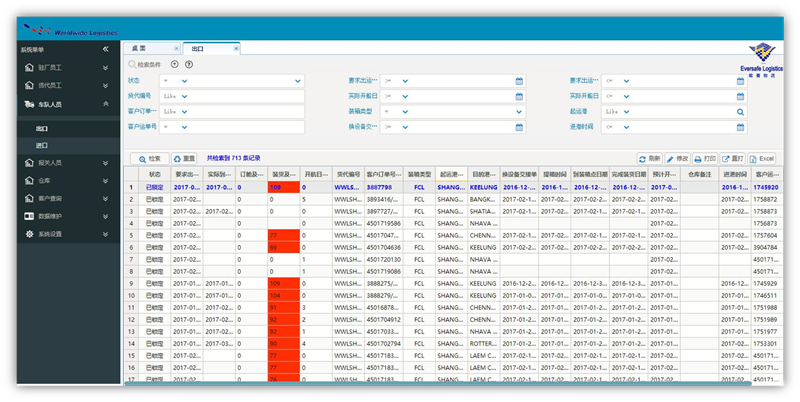Open the Like operator dropdown for 起运港
800x402 pixels.
[x=626, y=112]
